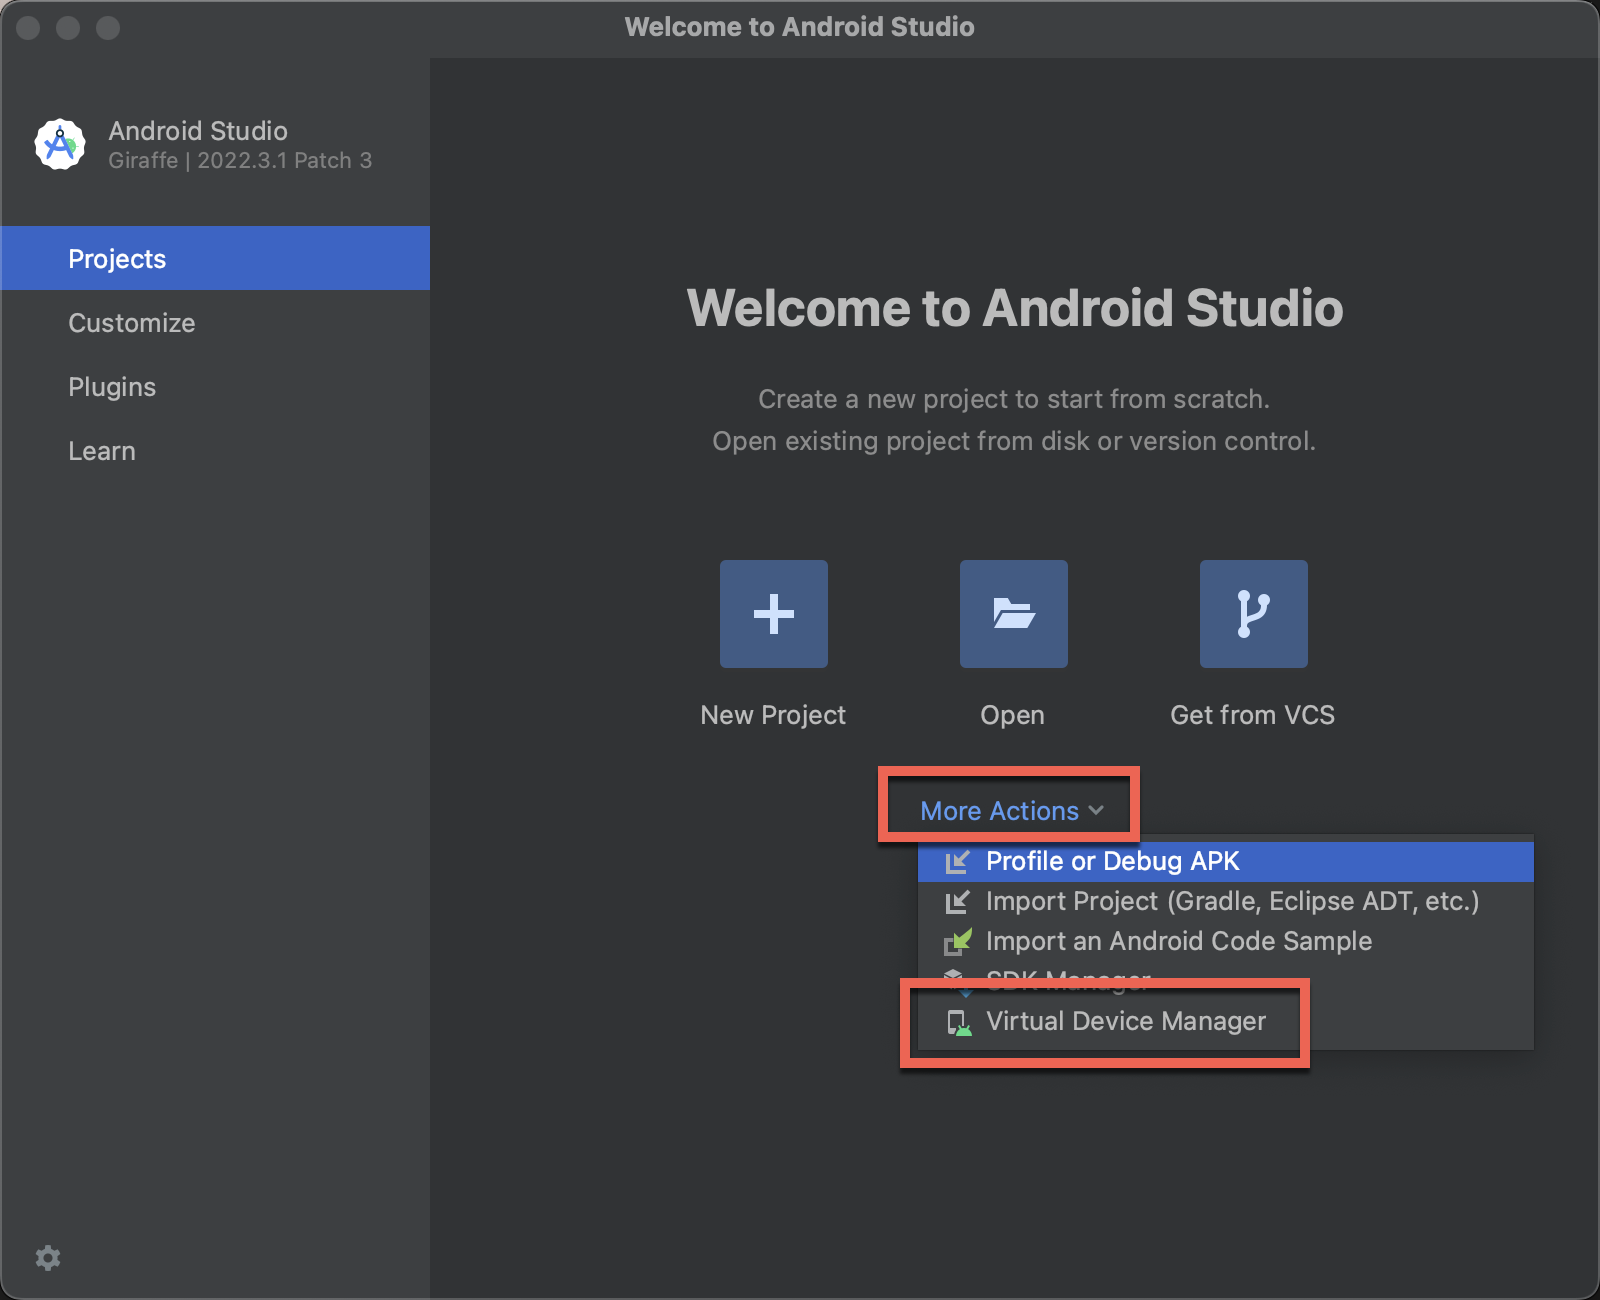Click the Android Code Sample icon
The height and width of the screenshot is (1300, 1600).
point(957,941)
